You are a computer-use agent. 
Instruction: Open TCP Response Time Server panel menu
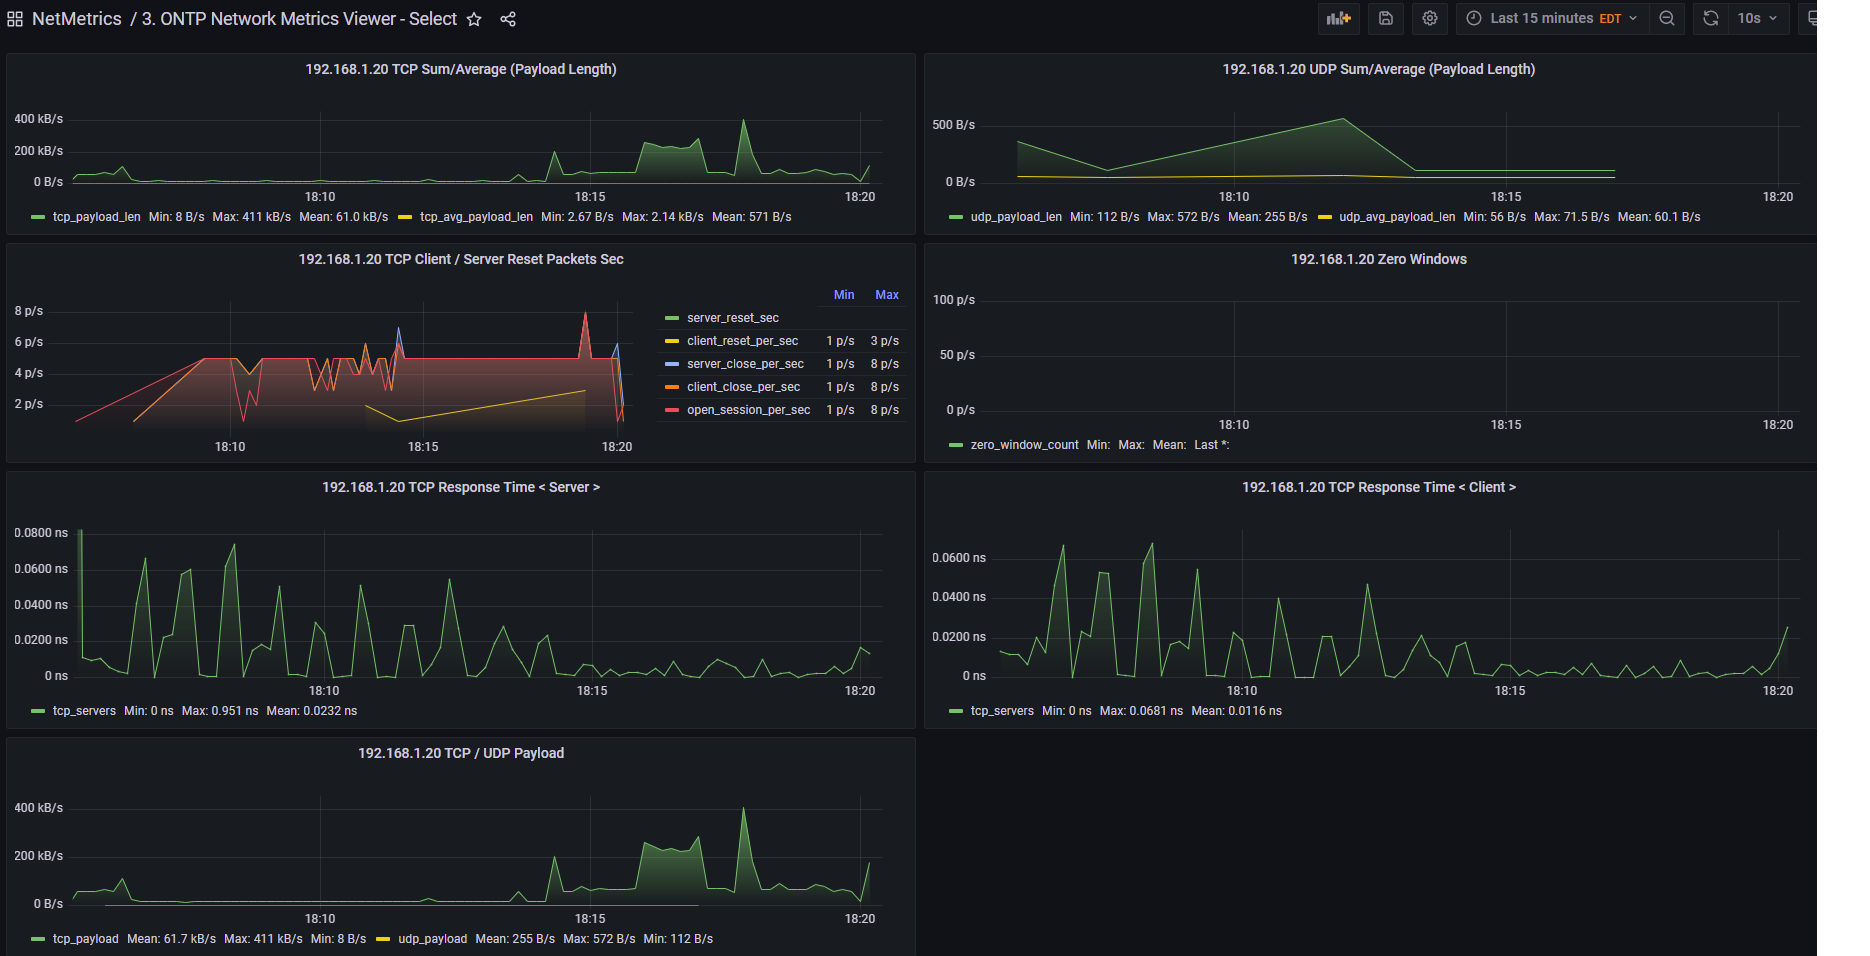461,487
